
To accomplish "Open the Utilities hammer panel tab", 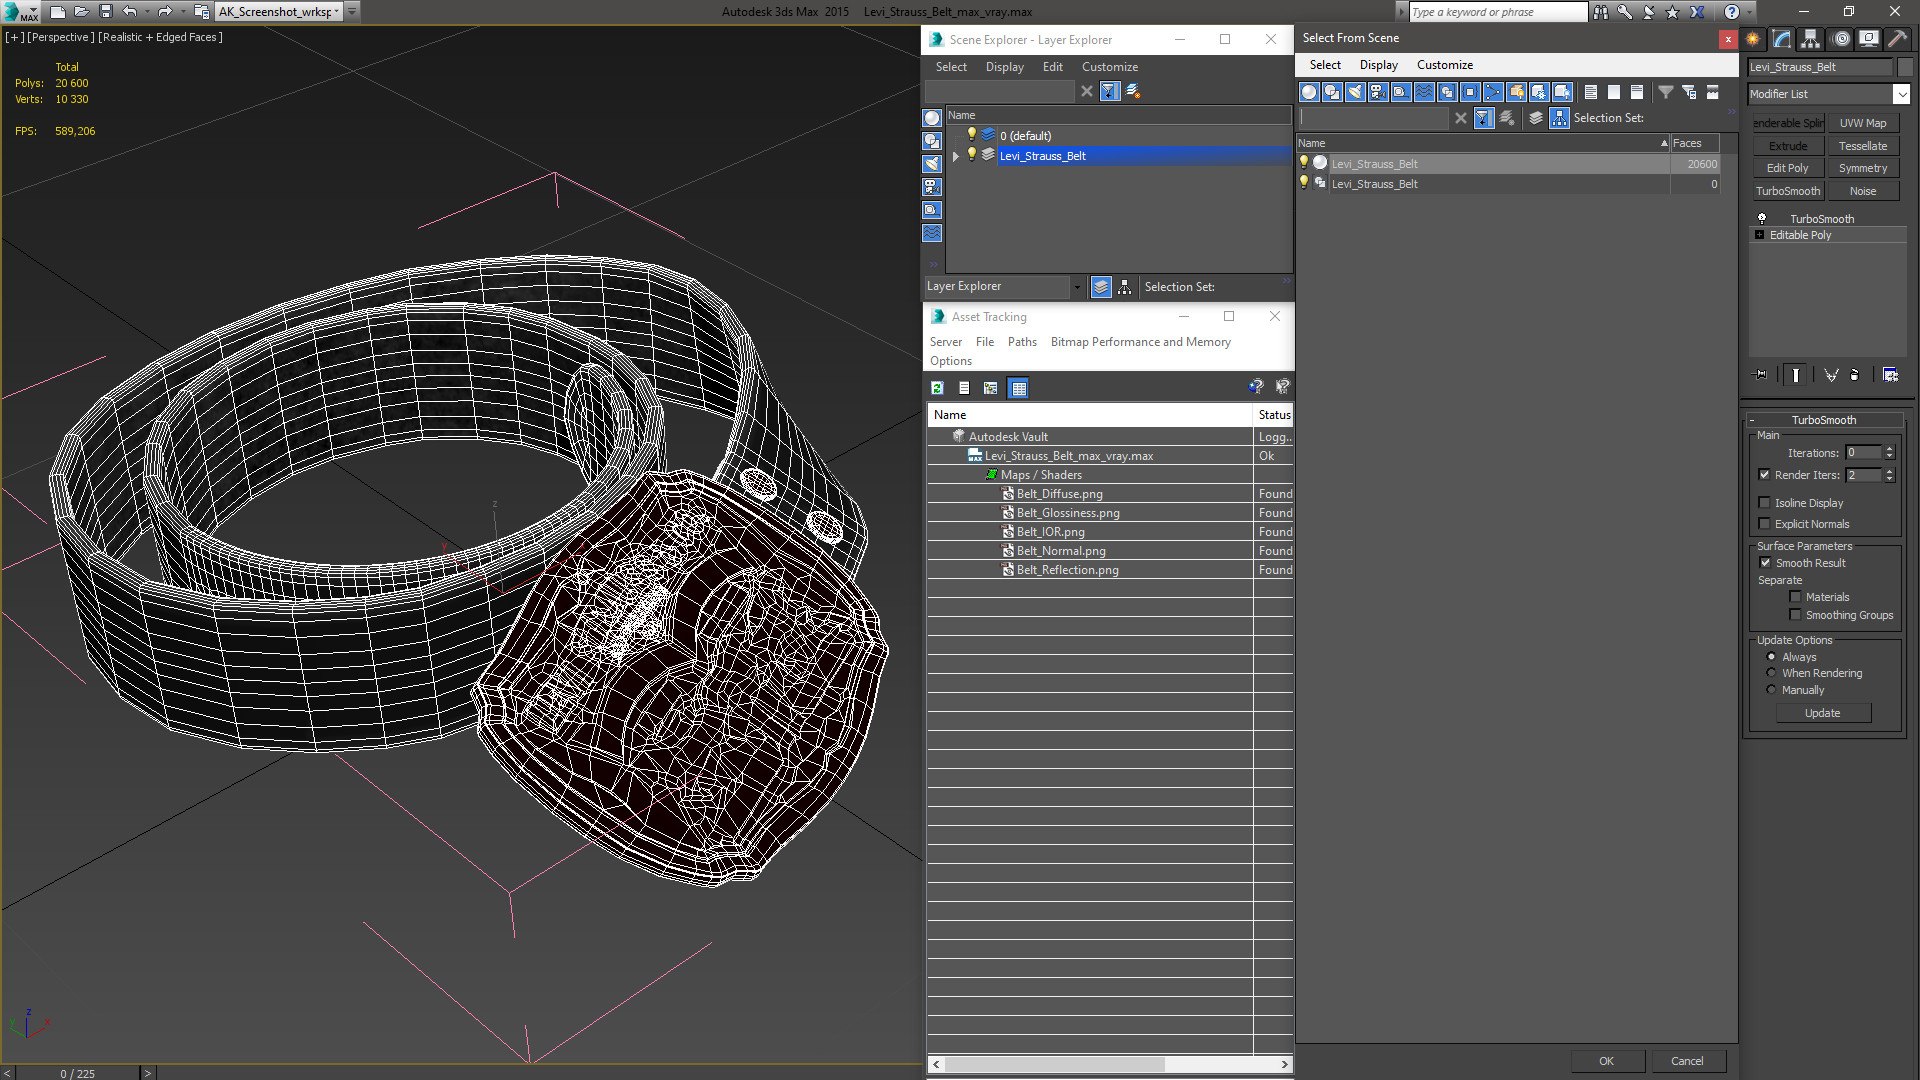I will click(x=1897, y=39).
